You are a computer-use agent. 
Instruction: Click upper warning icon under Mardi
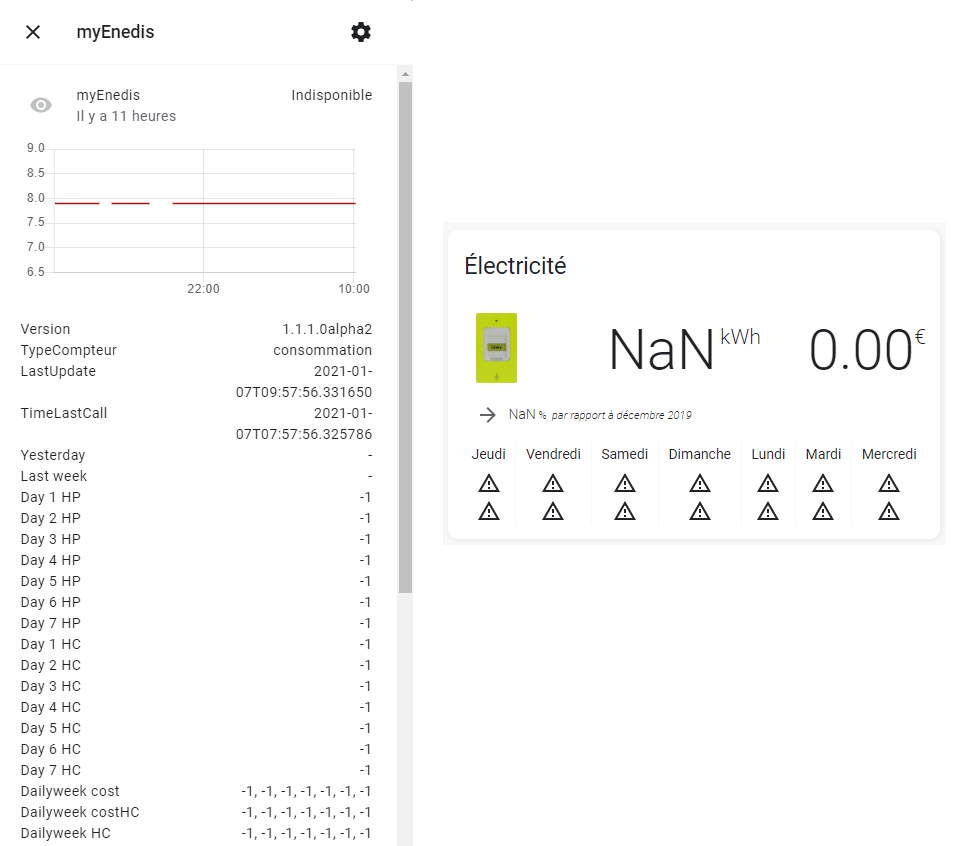coord(823,483)
